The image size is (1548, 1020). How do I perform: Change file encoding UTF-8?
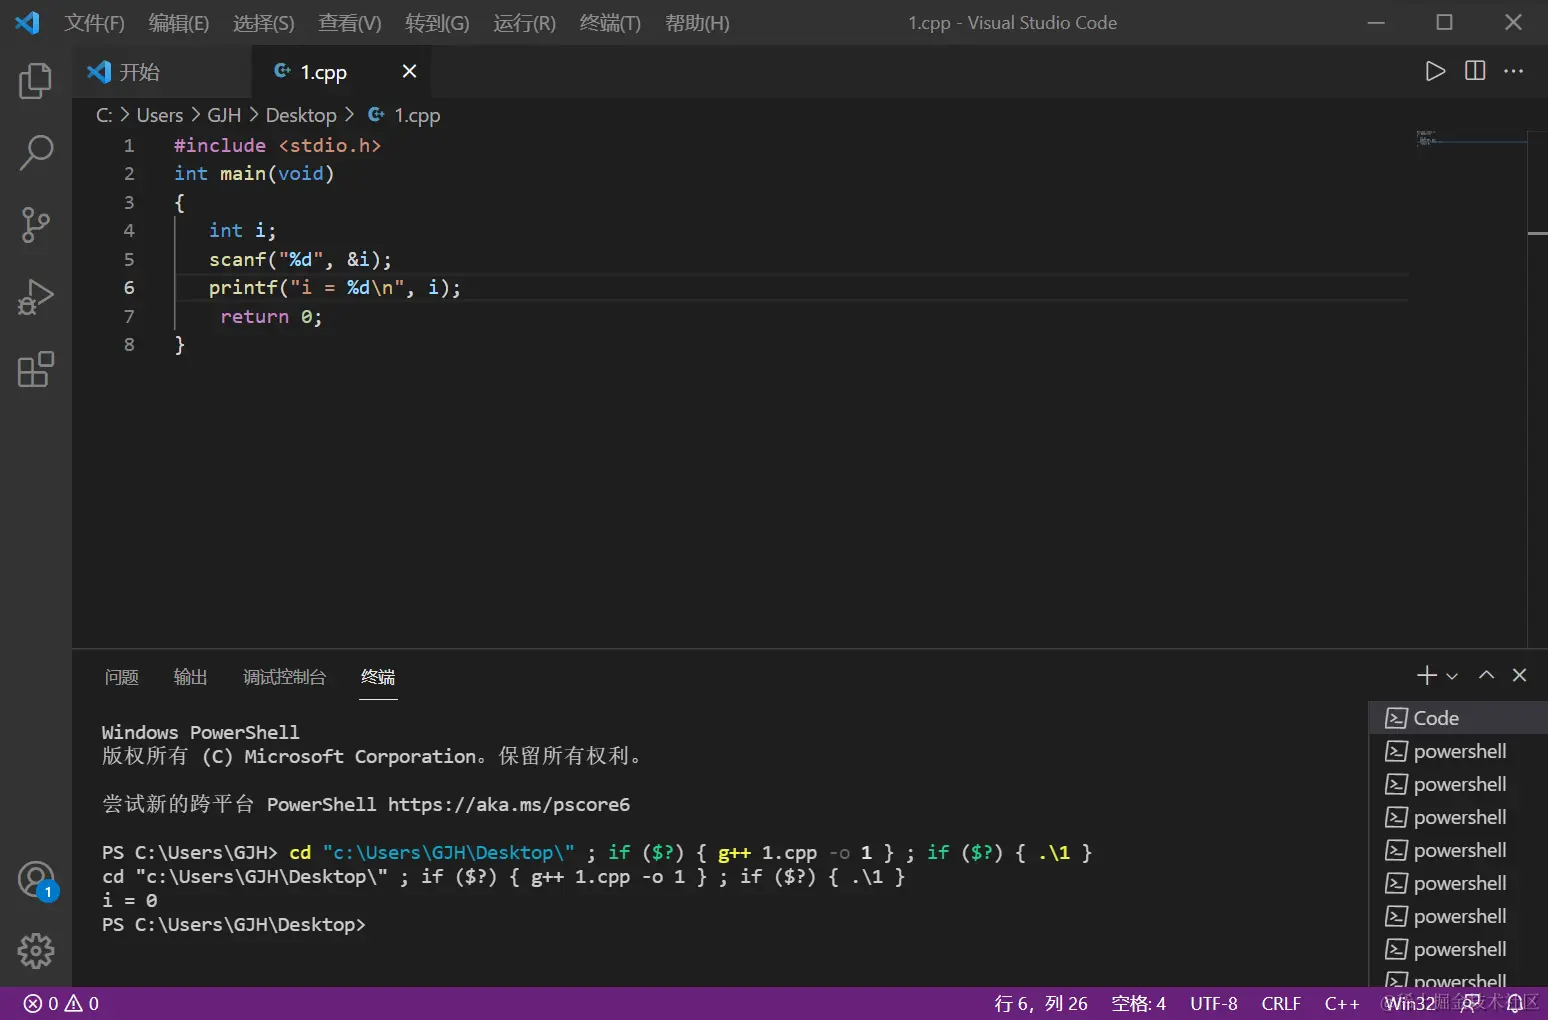pyautogui.click(x=1214, y=1003)
